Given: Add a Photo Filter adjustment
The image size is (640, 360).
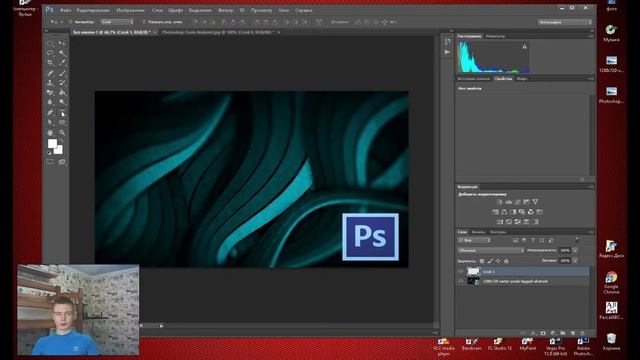Looking at the screenshot, I should tap(522, 212).
